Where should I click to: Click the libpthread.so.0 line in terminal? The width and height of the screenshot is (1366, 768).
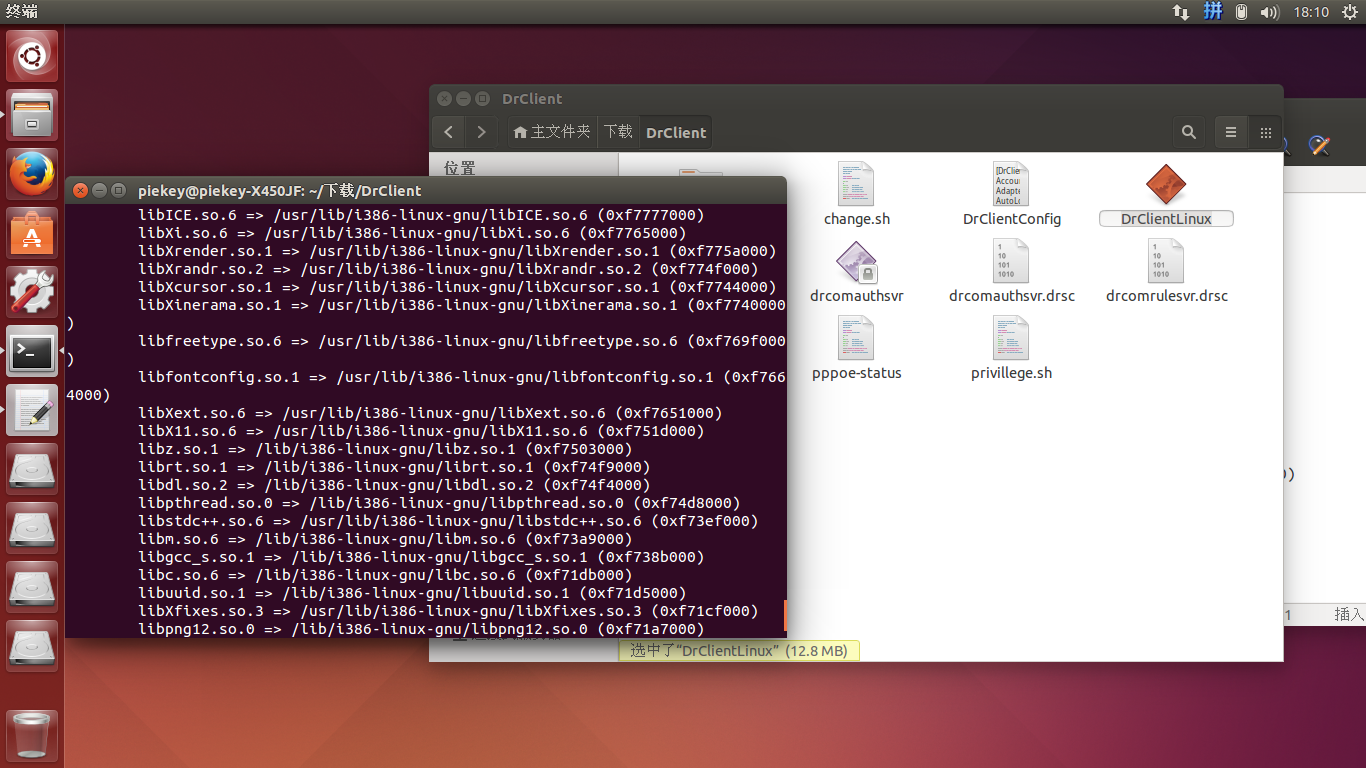pyautogui.click(x=439, y=503)
